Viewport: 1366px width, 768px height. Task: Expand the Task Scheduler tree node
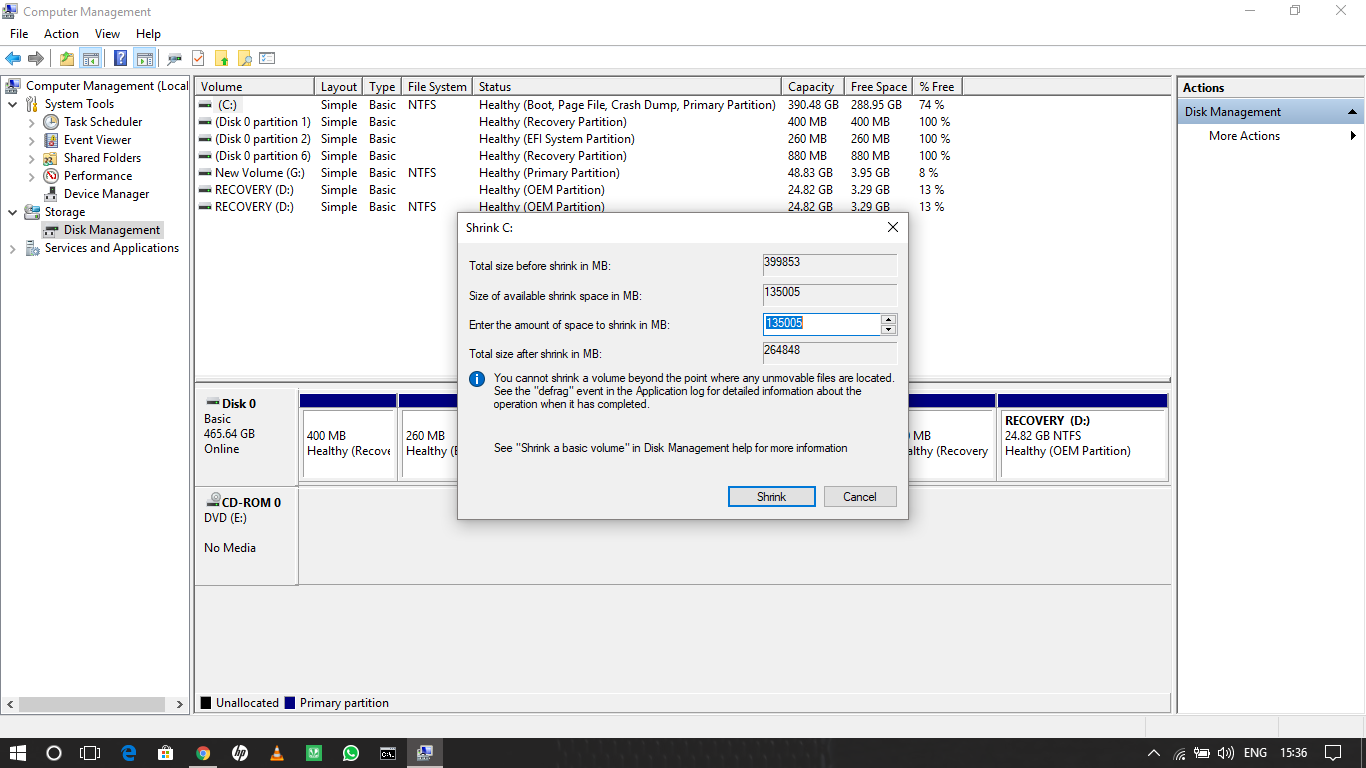(30, 121)
